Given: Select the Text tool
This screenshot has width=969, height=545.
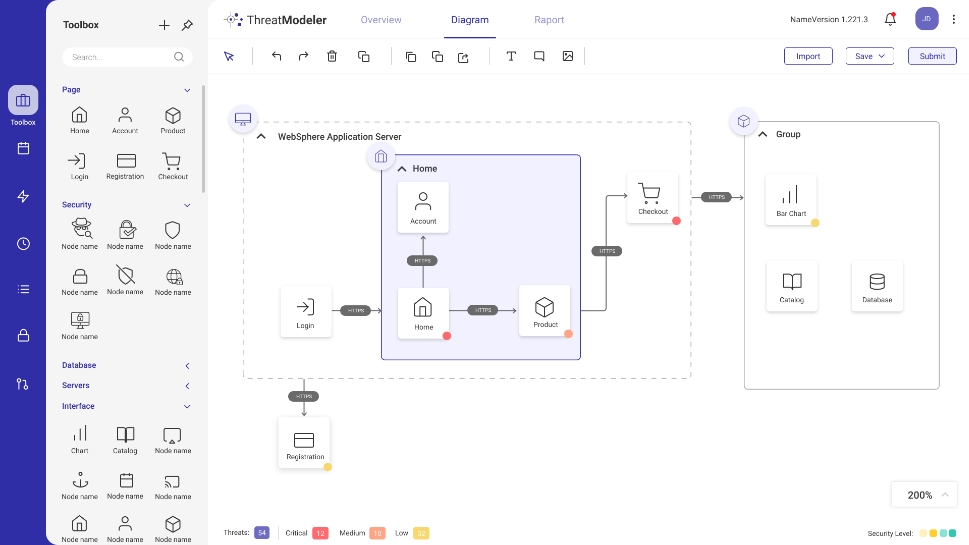Looking at the screenshot, I should point(511,56).
